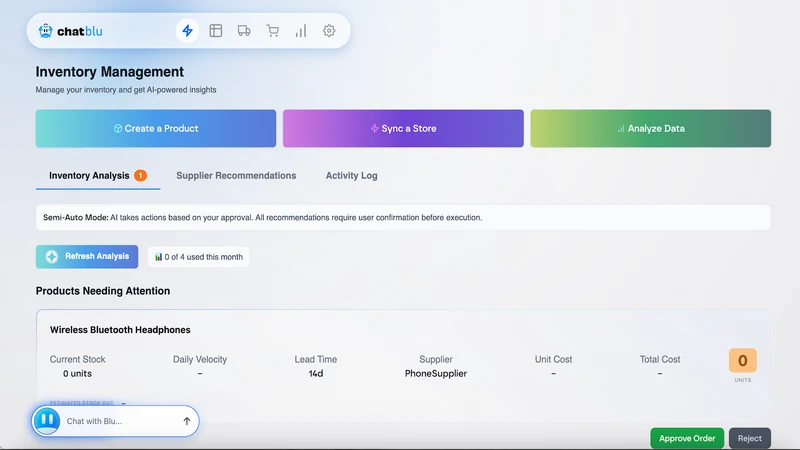
Task: Click the Semi-Auto Mode notice banner
Action: click(x=403, y=217)
